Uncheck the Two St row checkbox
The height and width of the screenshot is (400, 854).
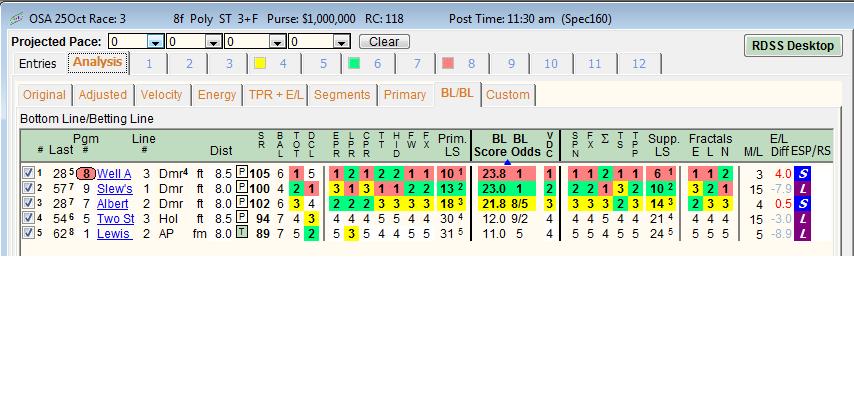(x=28, y=219)
